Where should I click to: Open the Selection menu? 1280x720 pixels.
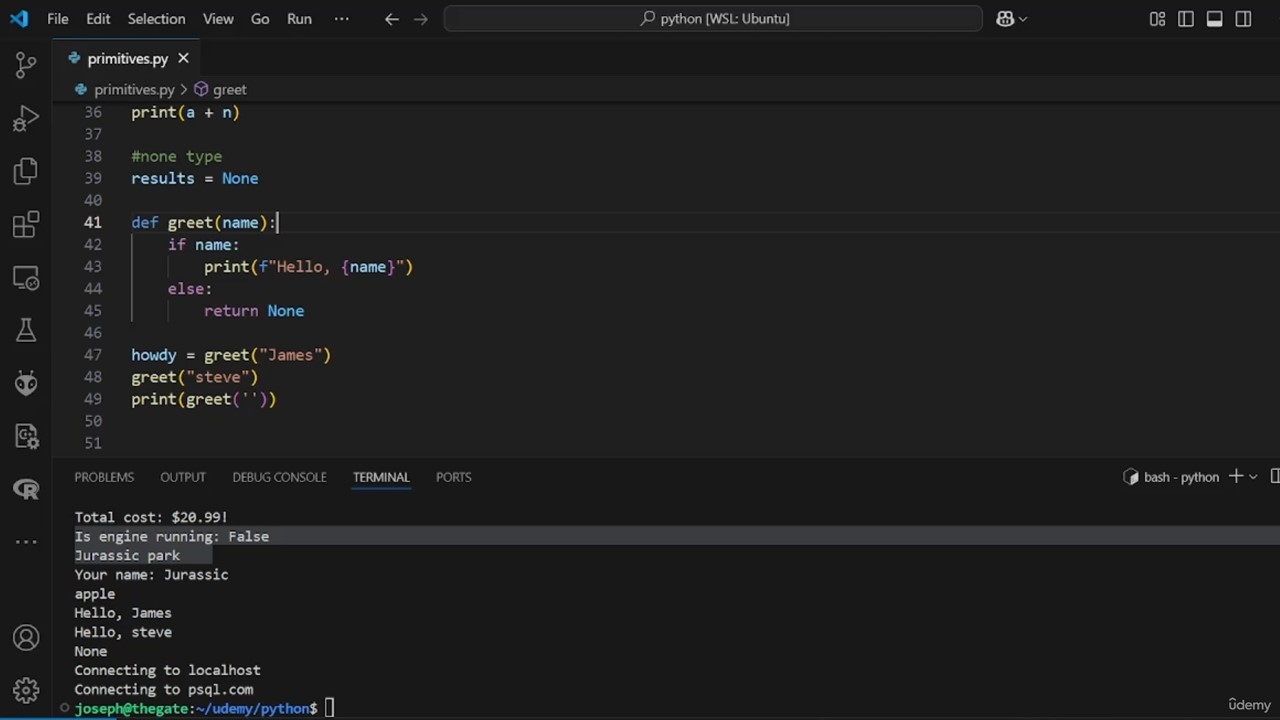[x=156, y=18]
